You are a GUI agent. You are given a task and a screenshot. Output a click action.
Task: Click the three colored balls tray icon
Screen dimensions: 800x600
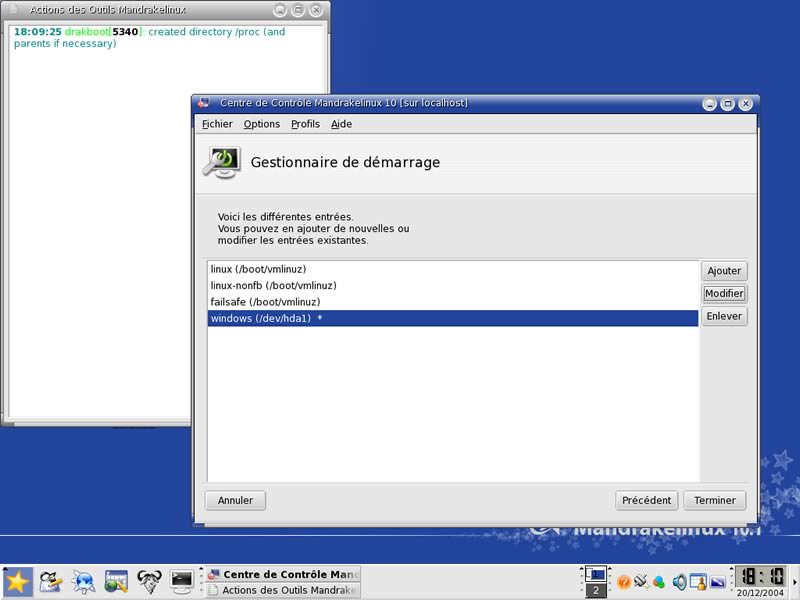(659, 582)
